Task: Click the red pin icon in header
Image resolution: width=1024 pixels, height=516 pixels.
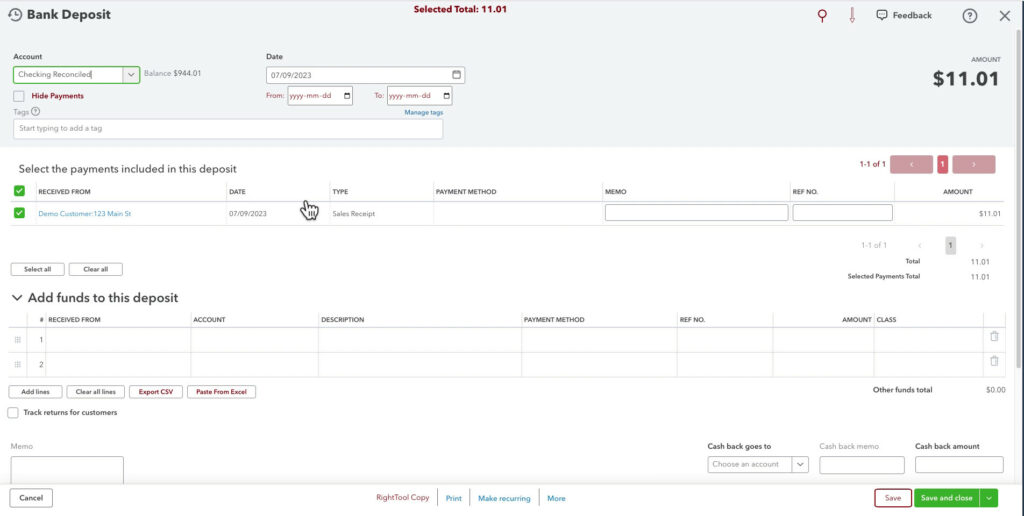Action: (x=822, y=16)
